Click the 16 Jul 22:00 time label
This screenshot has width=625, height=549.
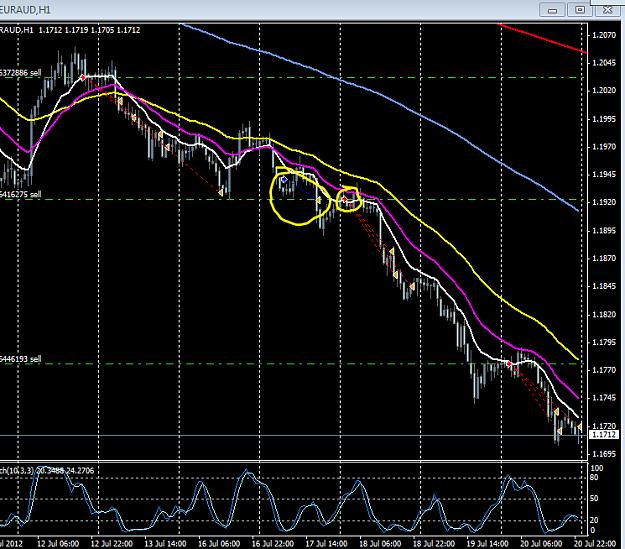point(273,544)
